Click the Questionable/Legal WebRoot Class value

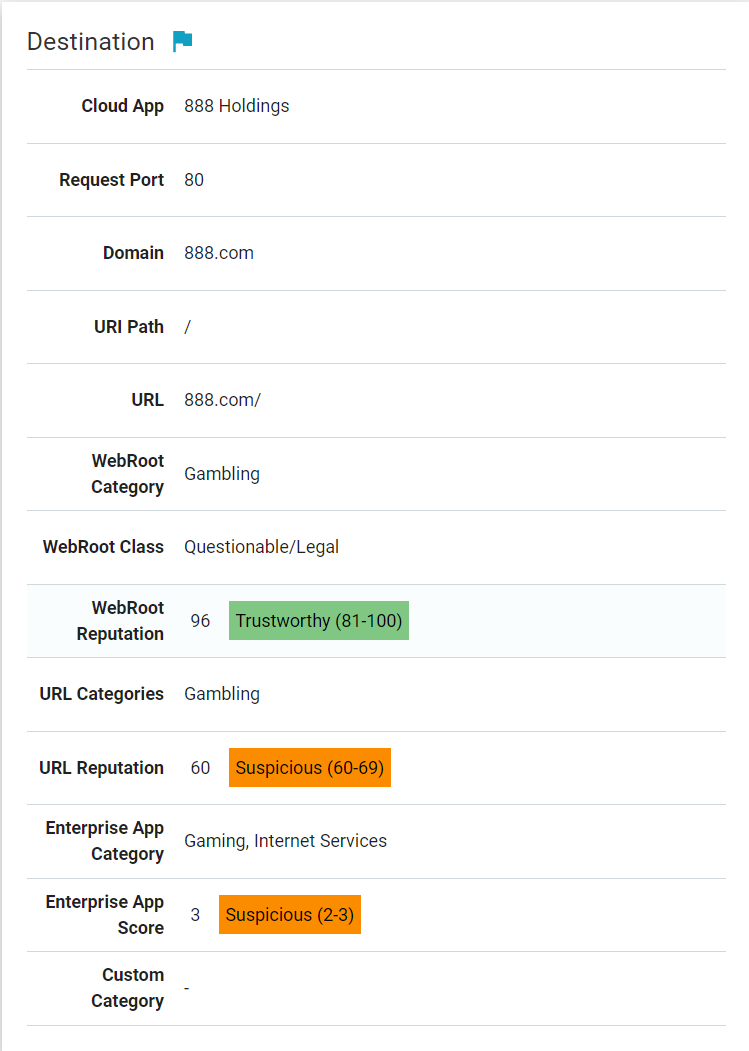click(x=262, y=547)
